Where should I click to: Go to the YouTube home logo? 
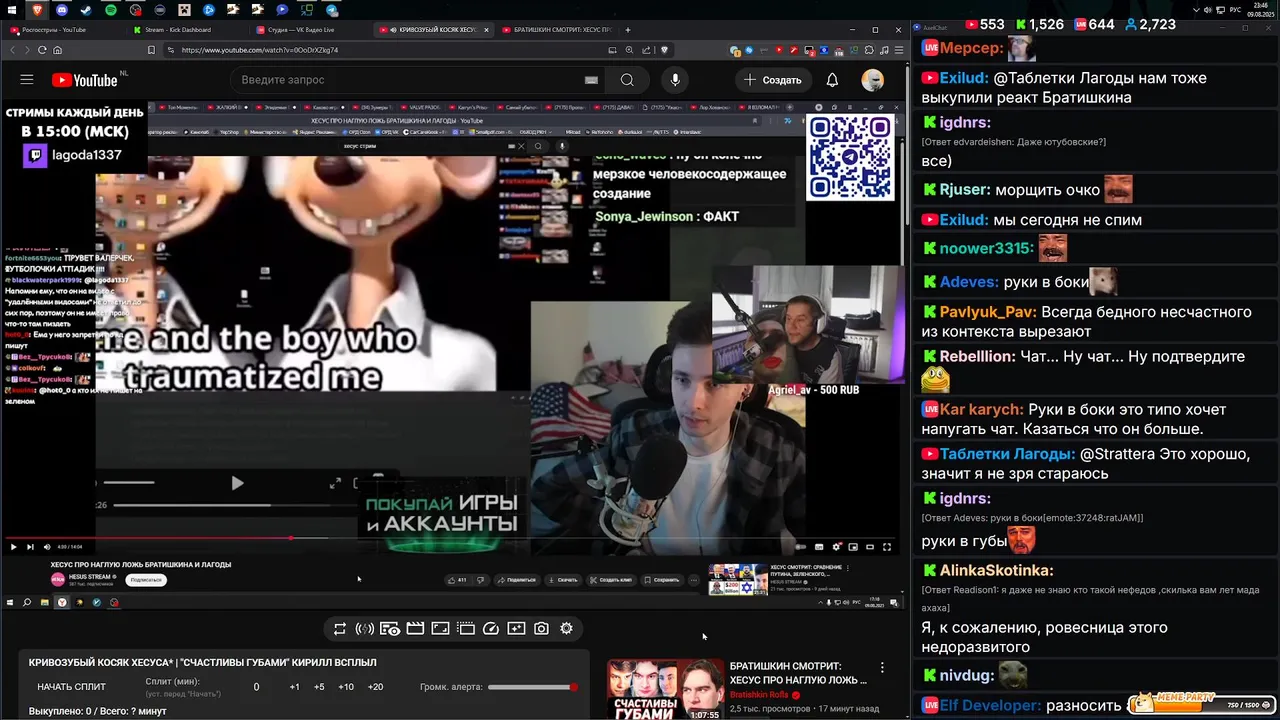85,80
